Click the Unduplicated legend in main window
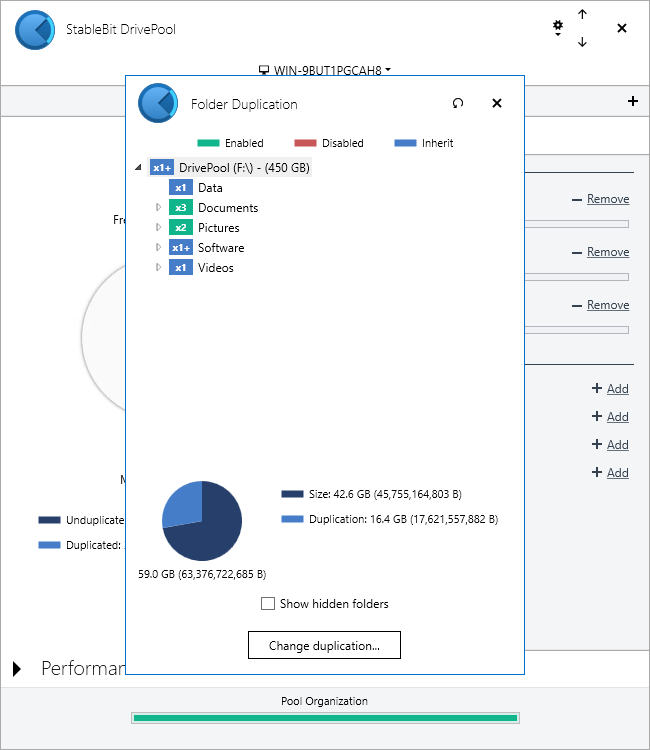This screenshot has width=650, height=750. pyautogui.click(x=81, y=520)
